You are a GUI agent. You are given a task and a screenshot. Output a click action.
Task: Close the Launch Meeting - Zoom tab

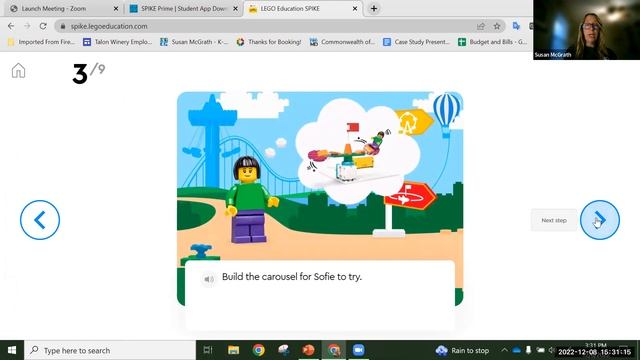[x=116, y=9]
